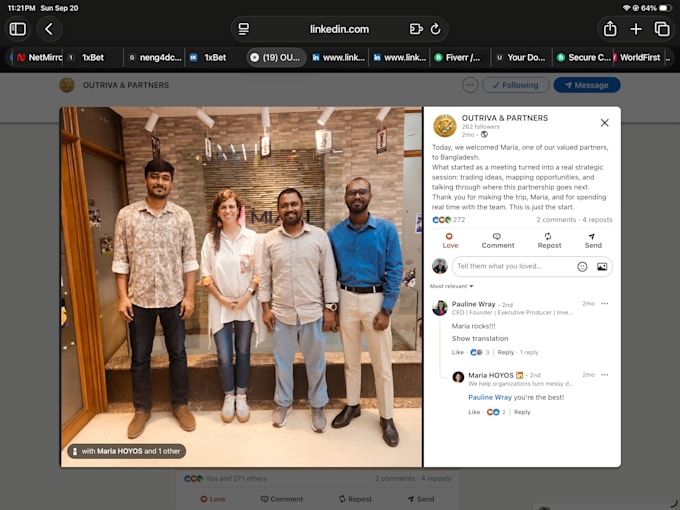Open the options menu on Pauline Wray's comment

click(605, 304)
